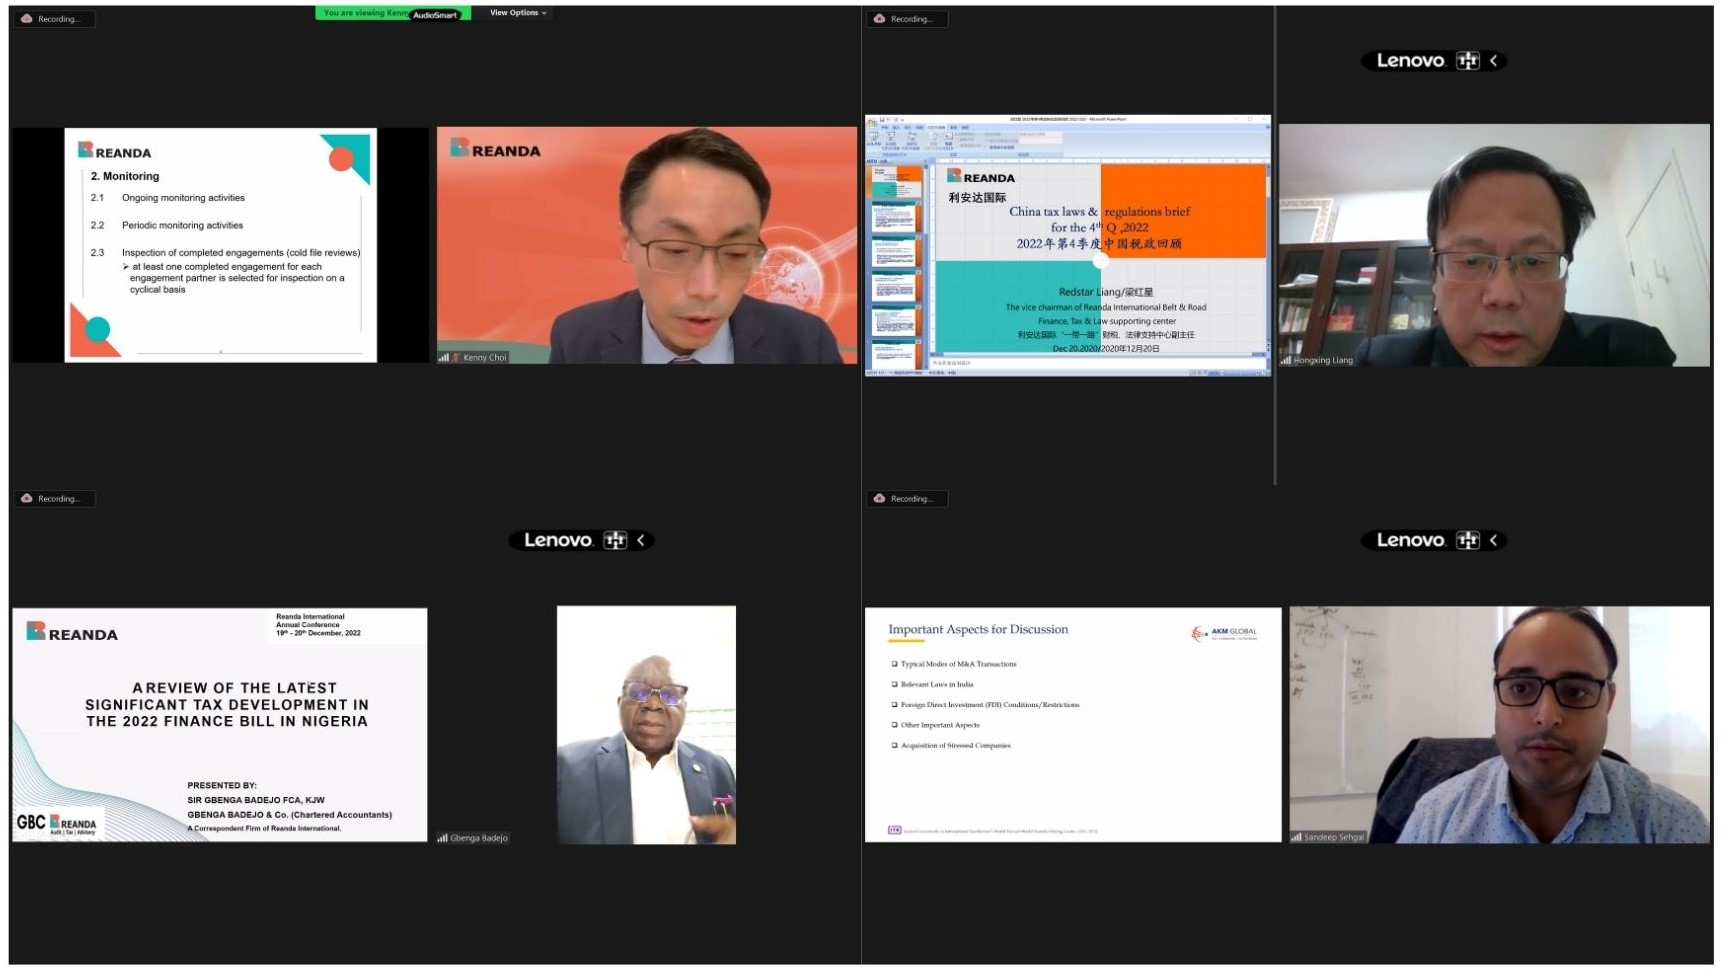Click 'Acquisition of Stressed Companies' bullet
Image resolution: width=1726 pixels, height=971 pixels.
coord(955,746)
